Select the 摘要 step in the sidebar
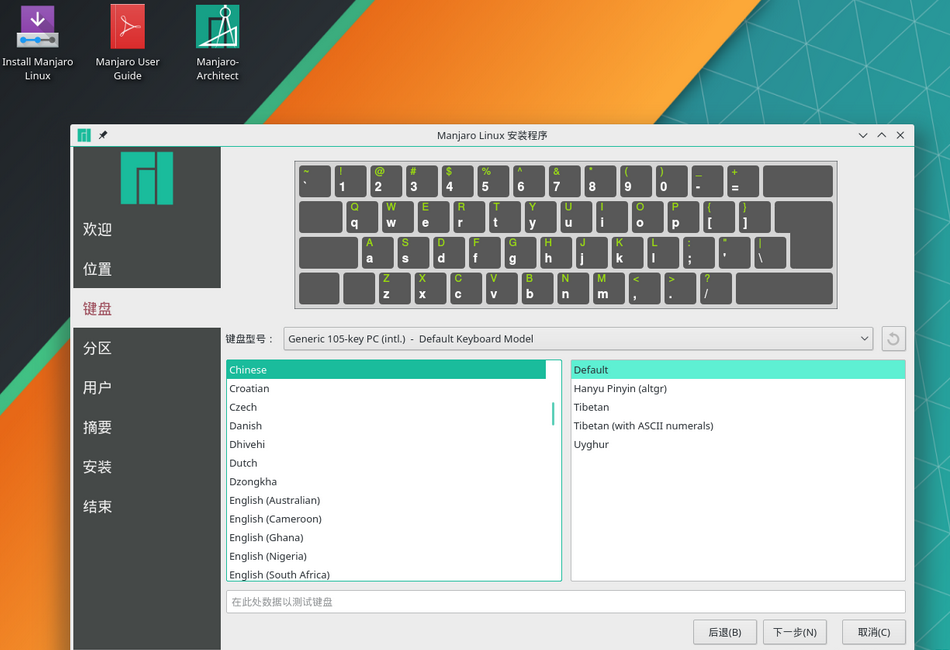The width and height of the screenshot is (950, 650). pos(147,427)
